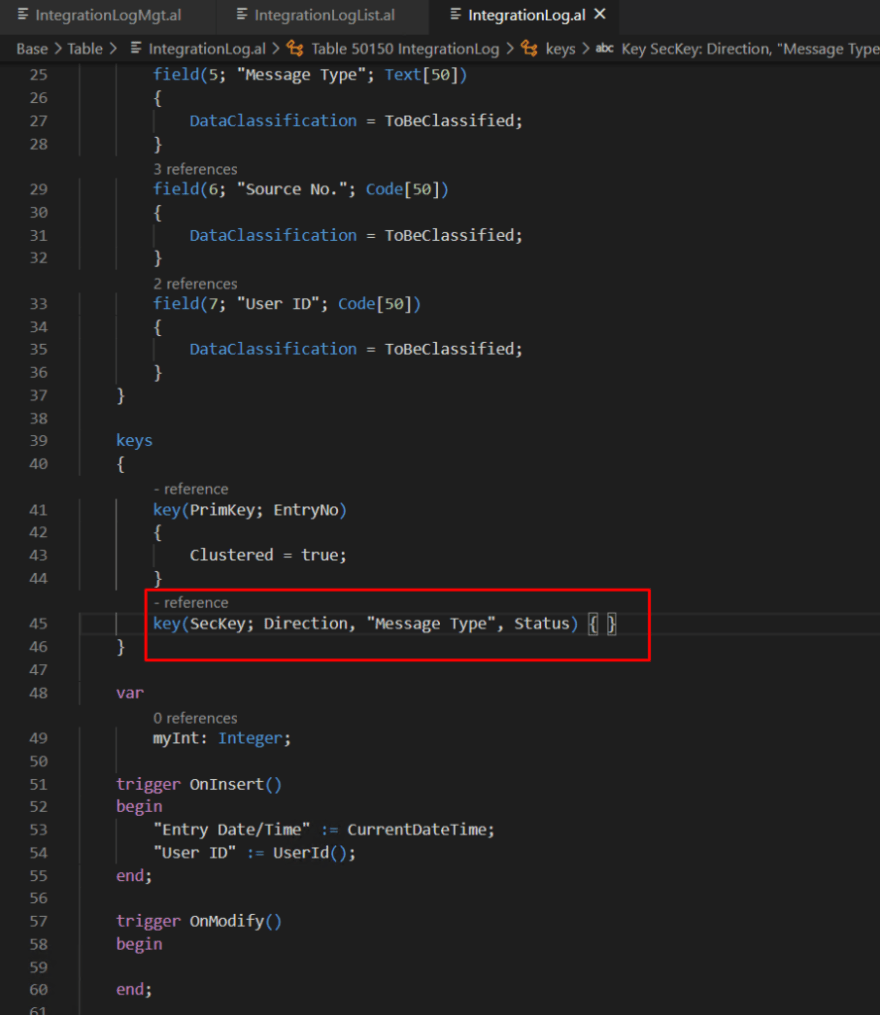
Task: Click the file icon on IntegrationLog.al tab
Action: 456,14
